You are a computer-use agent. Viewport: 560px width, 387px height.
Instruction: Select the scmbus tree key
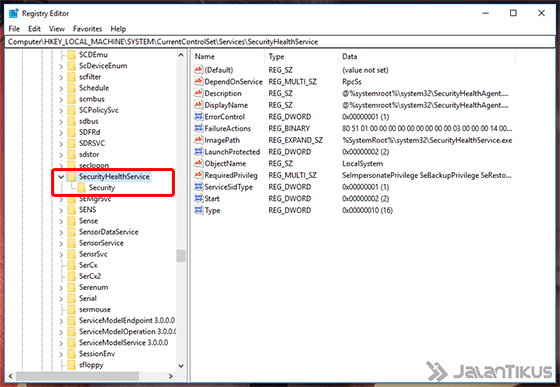[x=92, y=99]
